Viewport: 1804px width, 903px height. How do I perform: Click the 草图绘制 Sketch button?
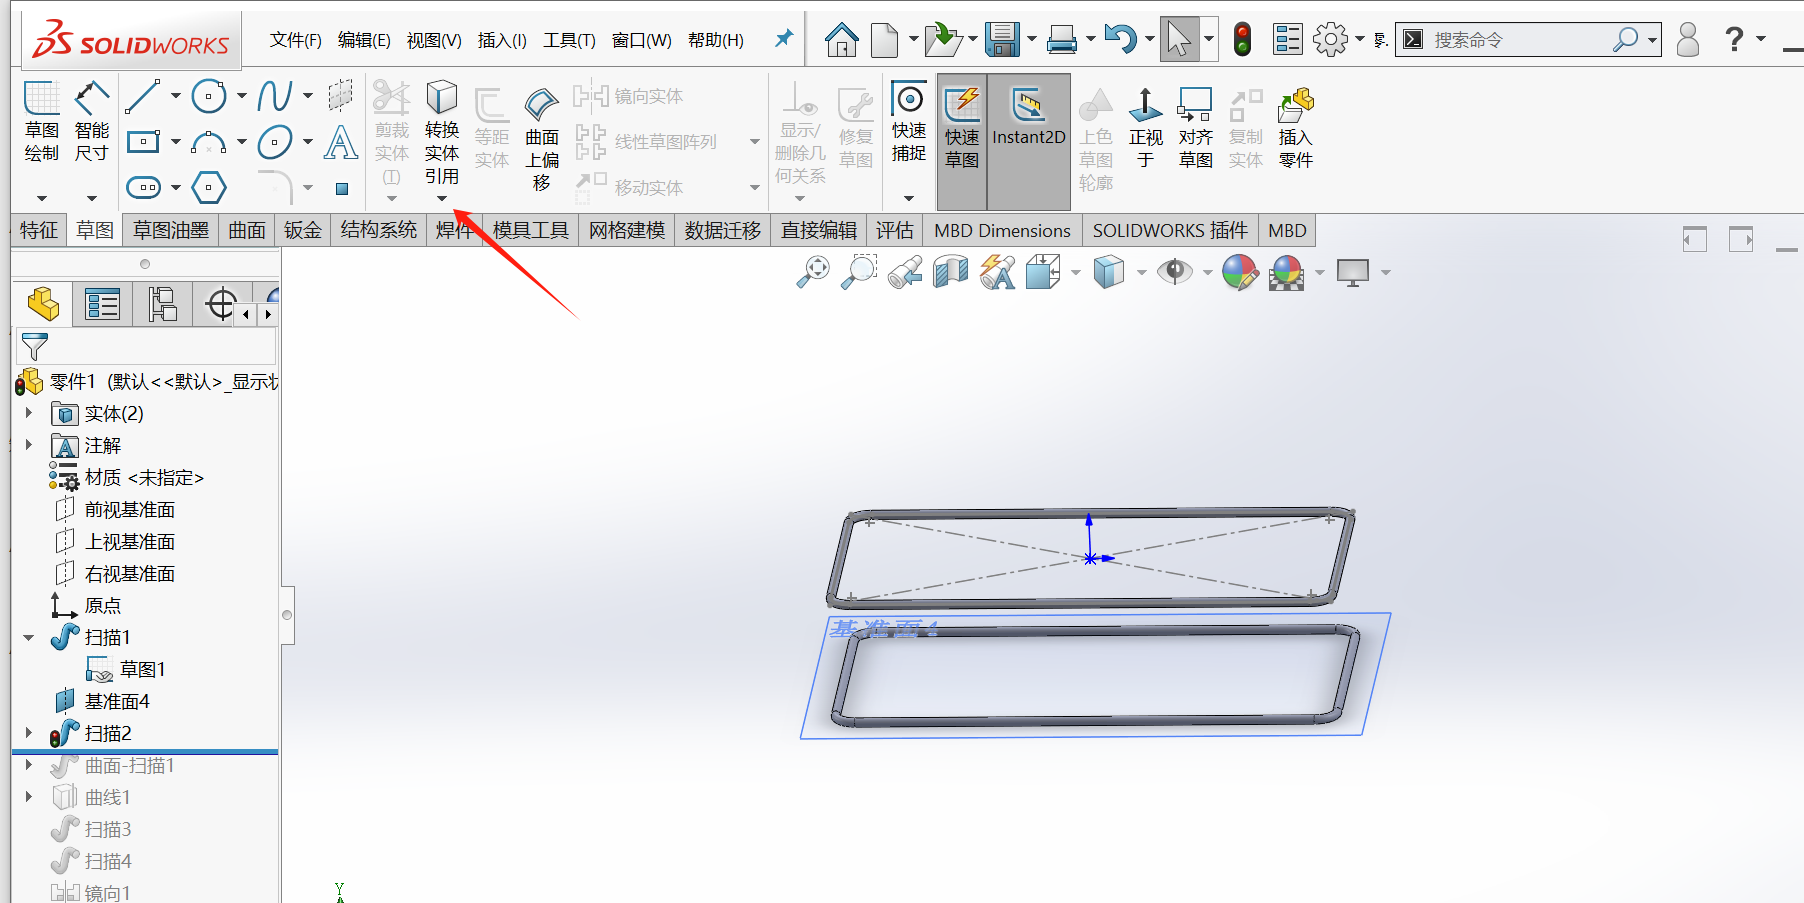(x=42, y=121)
